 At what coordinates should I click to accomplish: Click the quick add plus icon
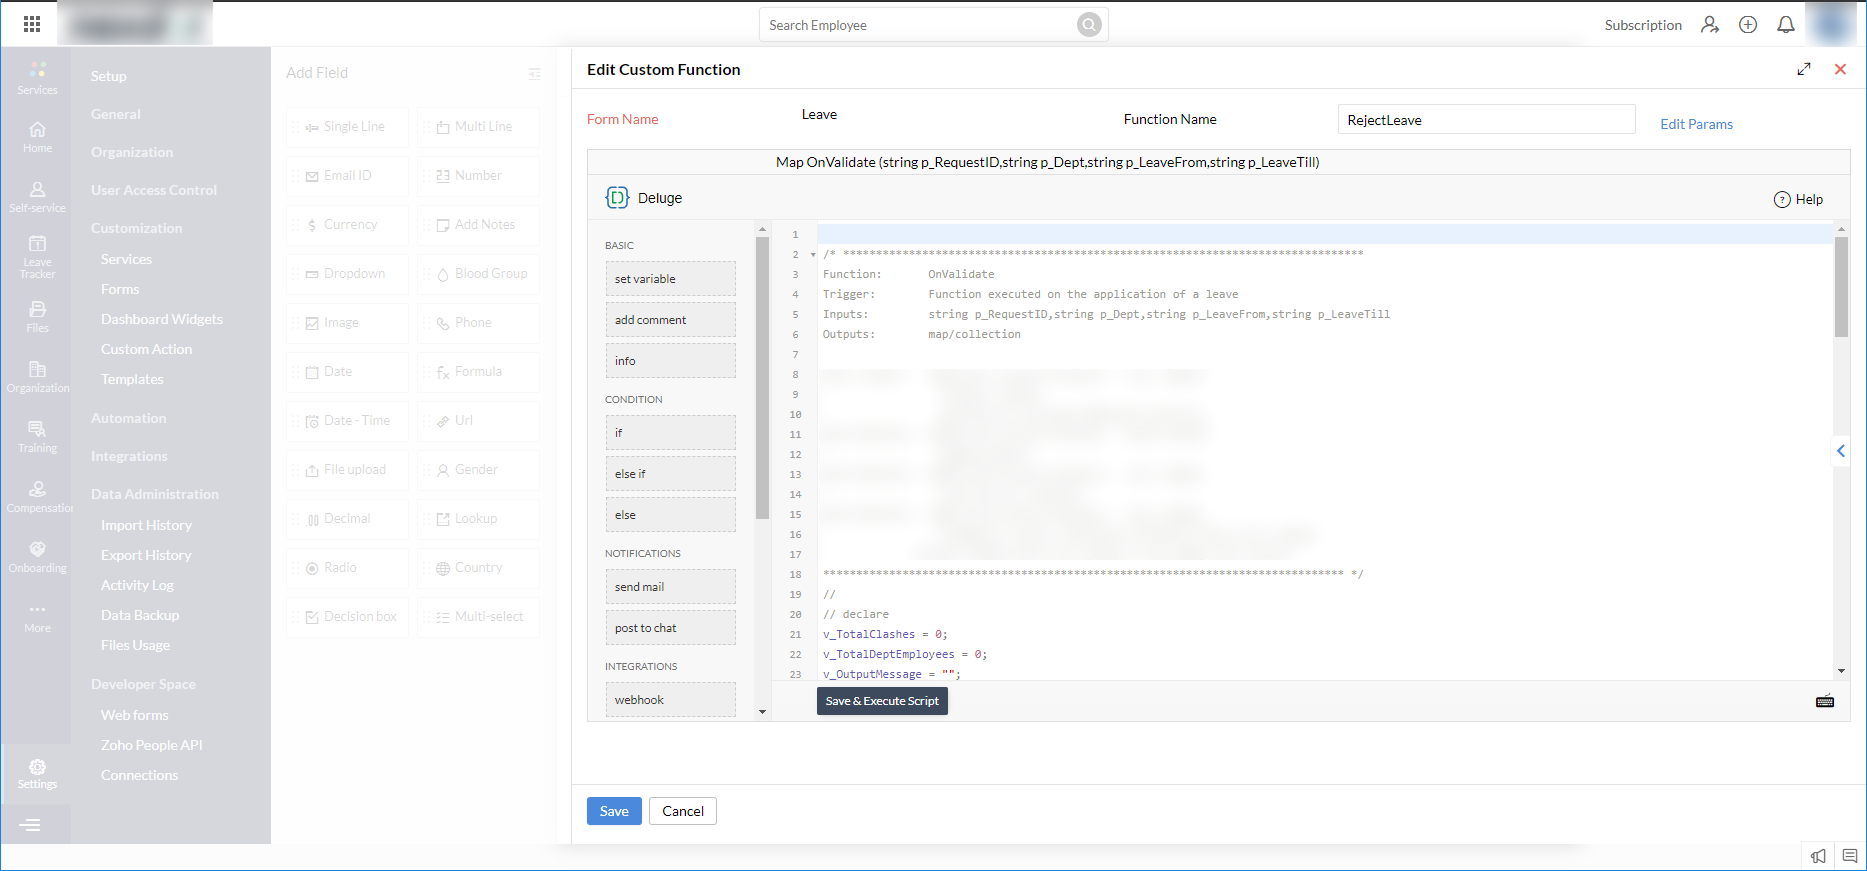tap(1747, 25)
